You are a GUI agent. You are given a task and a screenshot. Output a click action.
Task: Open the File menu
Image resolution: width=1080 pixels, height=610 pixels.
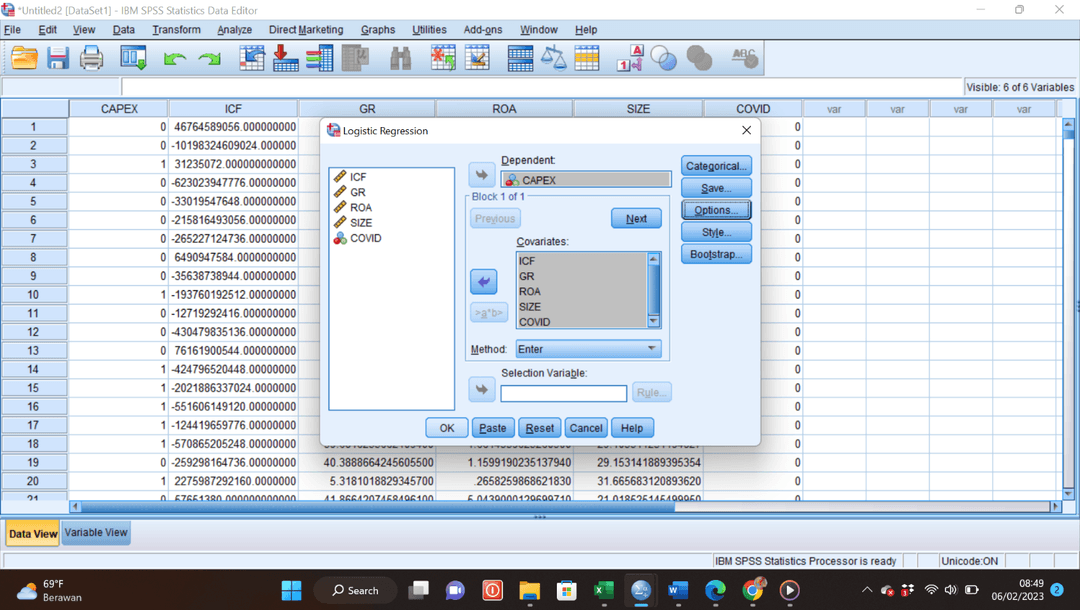[12, 30]
